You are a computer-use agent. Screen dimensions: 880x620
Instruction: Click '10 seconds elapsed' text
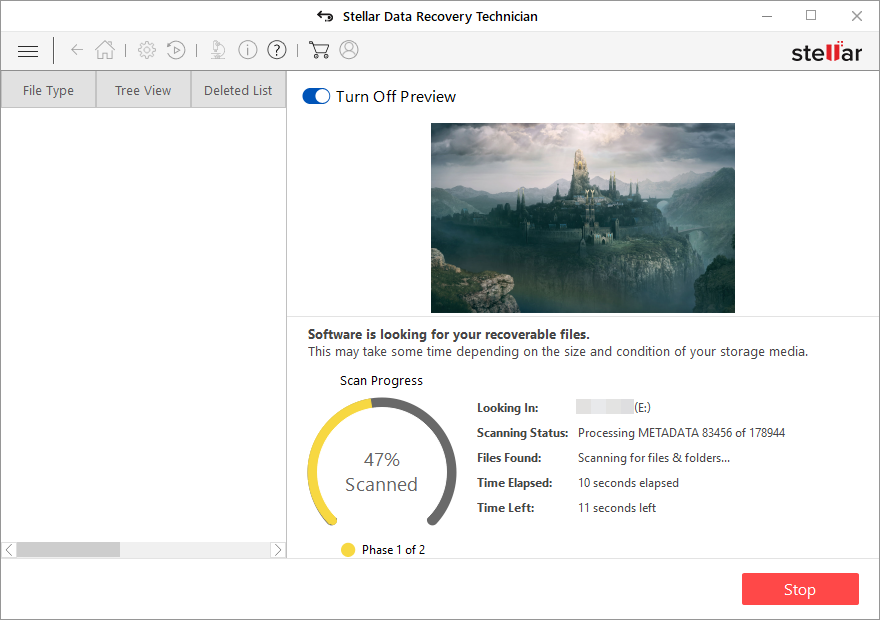pyautogui.click(x=628, y=483)
